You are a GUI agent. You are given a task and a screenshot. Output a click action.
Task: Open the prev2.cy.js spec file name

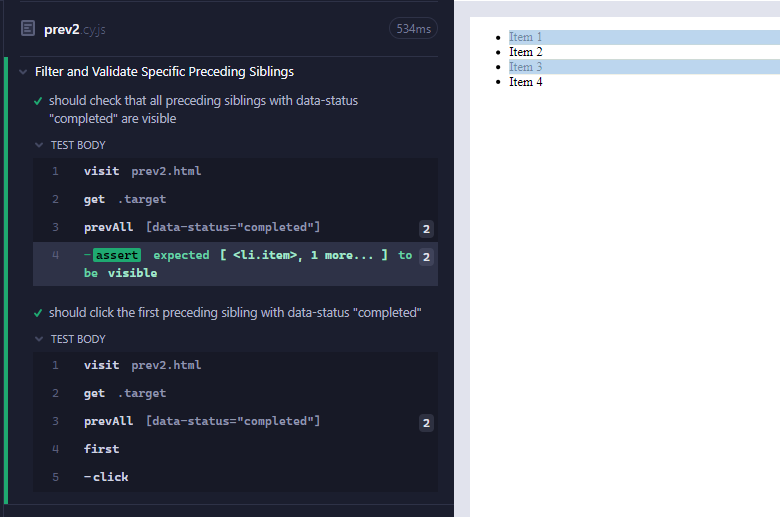point(75,29)
